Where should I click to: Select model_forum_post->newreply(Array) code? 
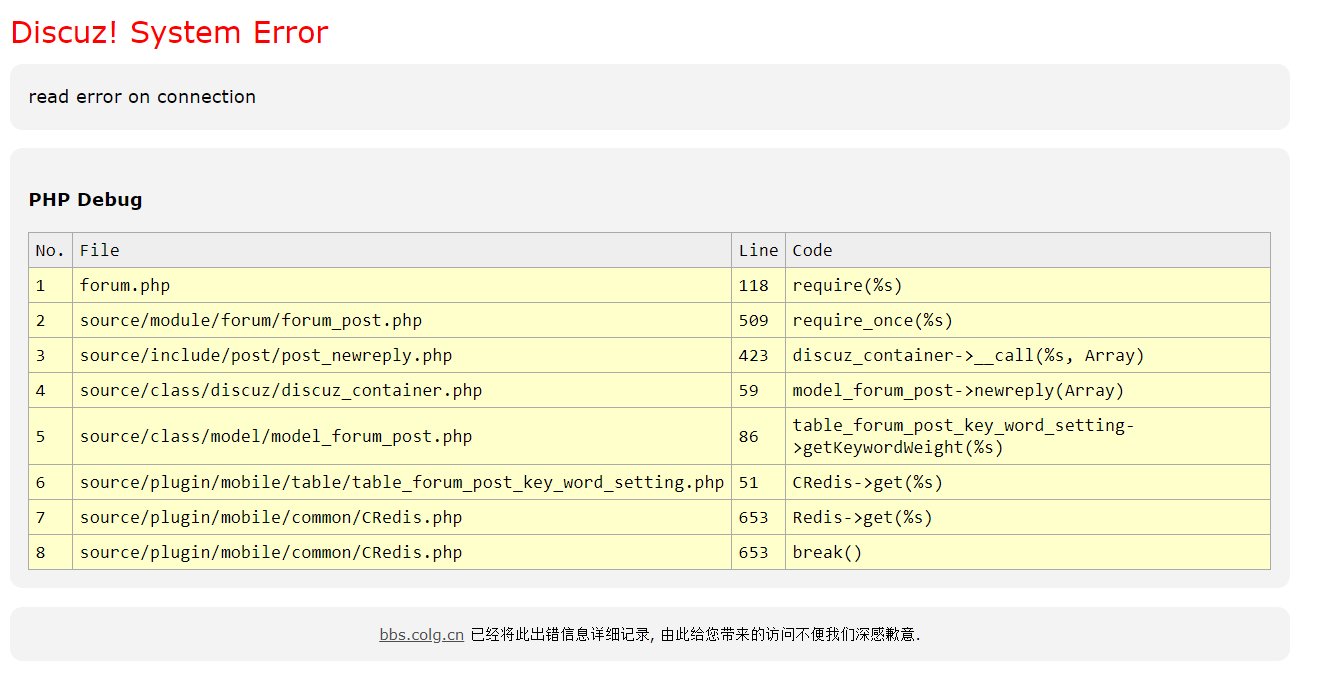click(x=1028, y=390)
